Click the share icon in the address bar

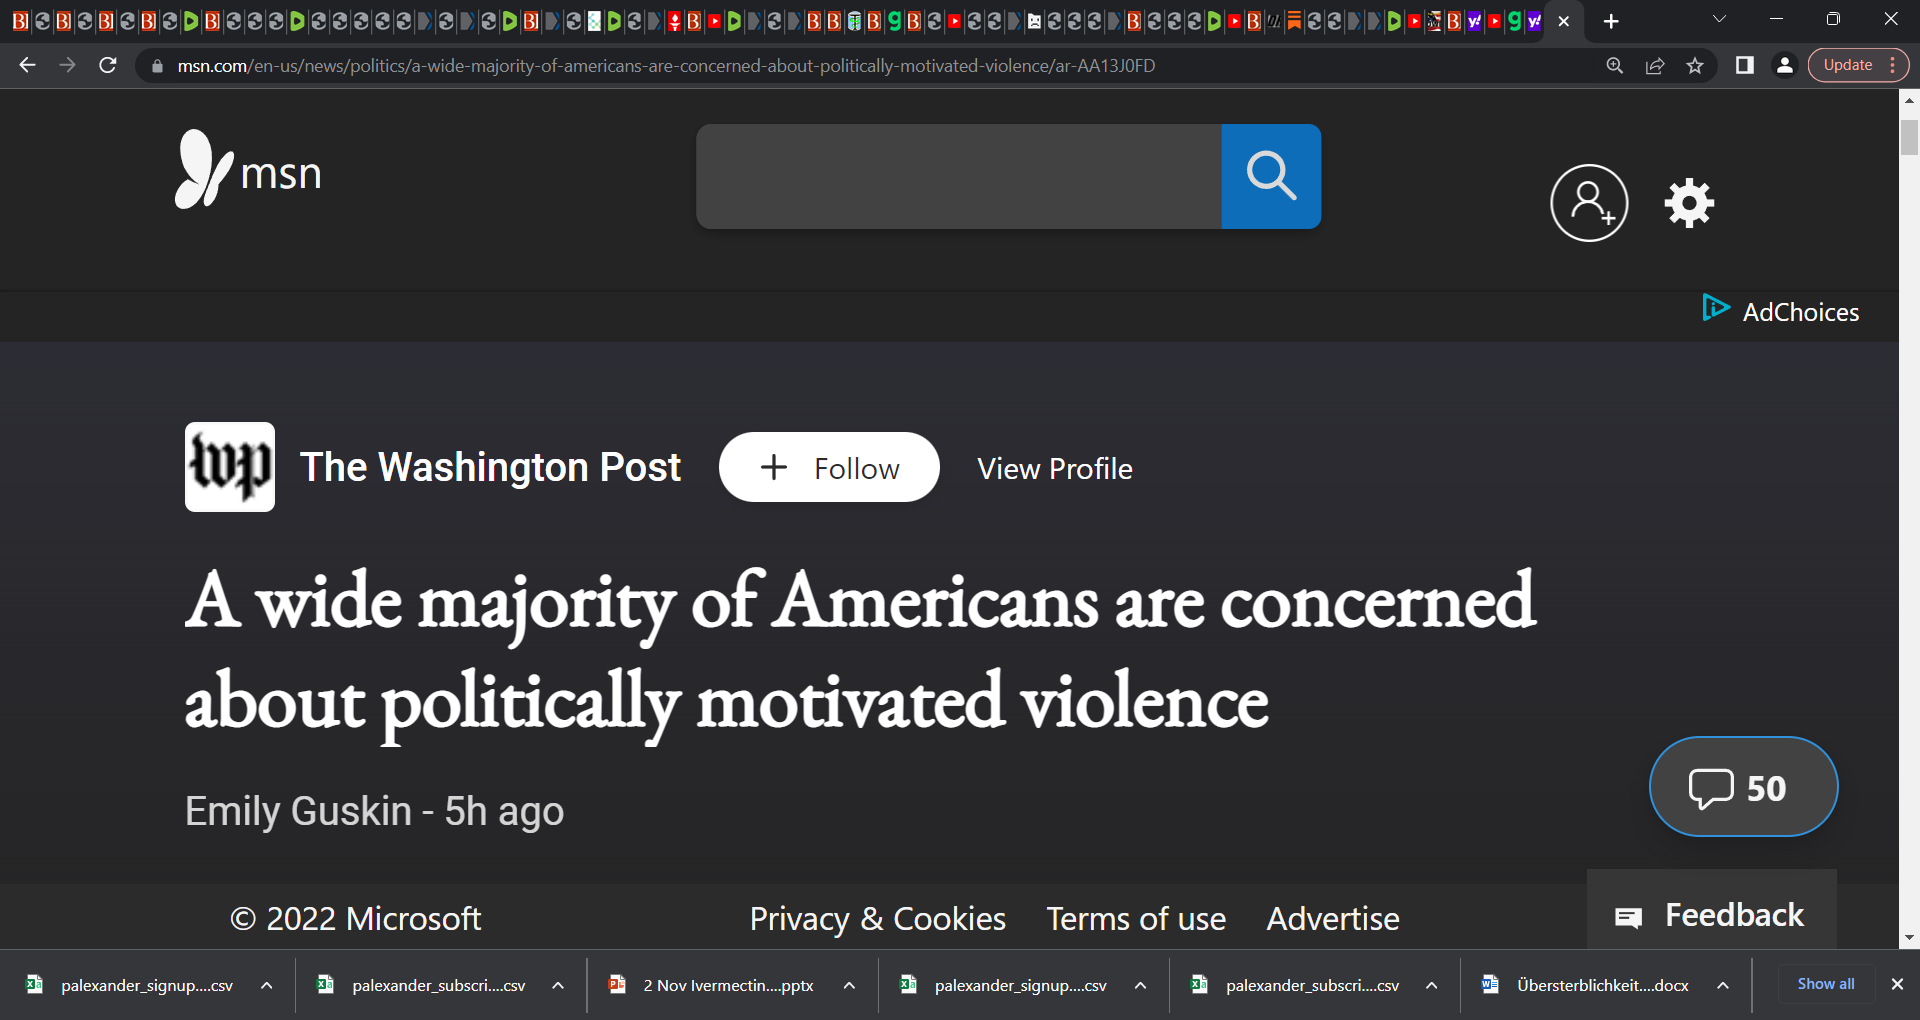(1655, 66)
